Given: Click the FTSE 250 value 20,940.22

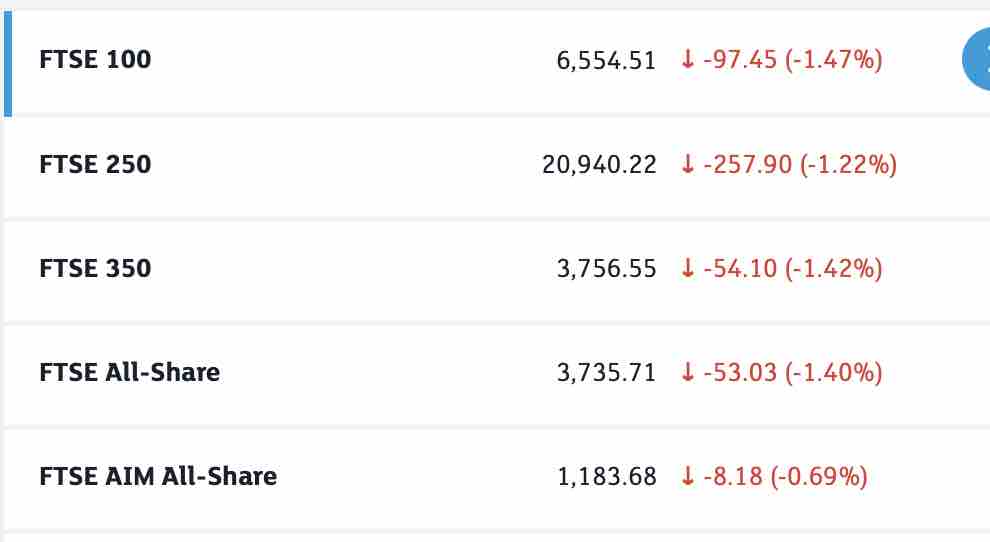Looking at the screenshot, I should point(599,165).
